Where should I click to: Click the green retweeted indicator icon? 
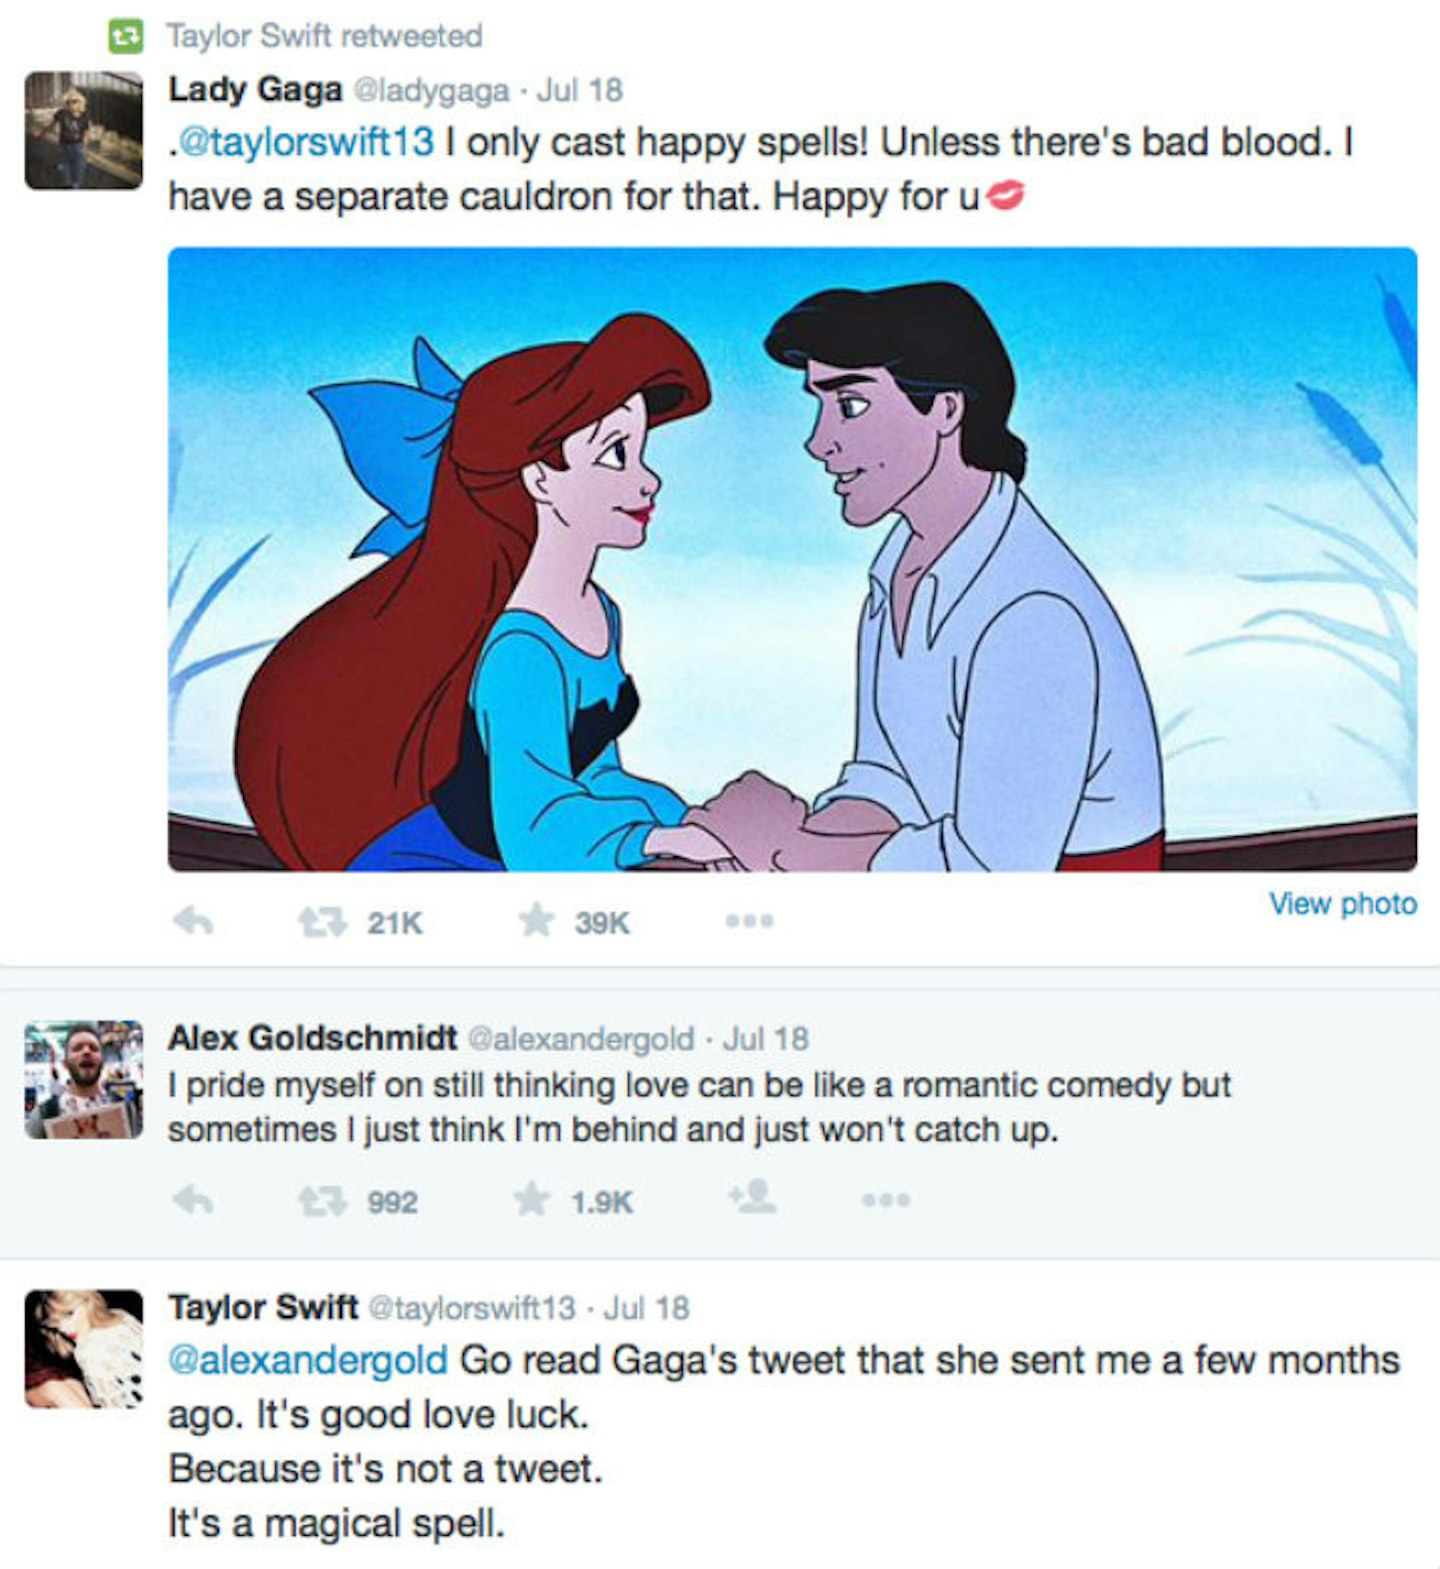124,37
